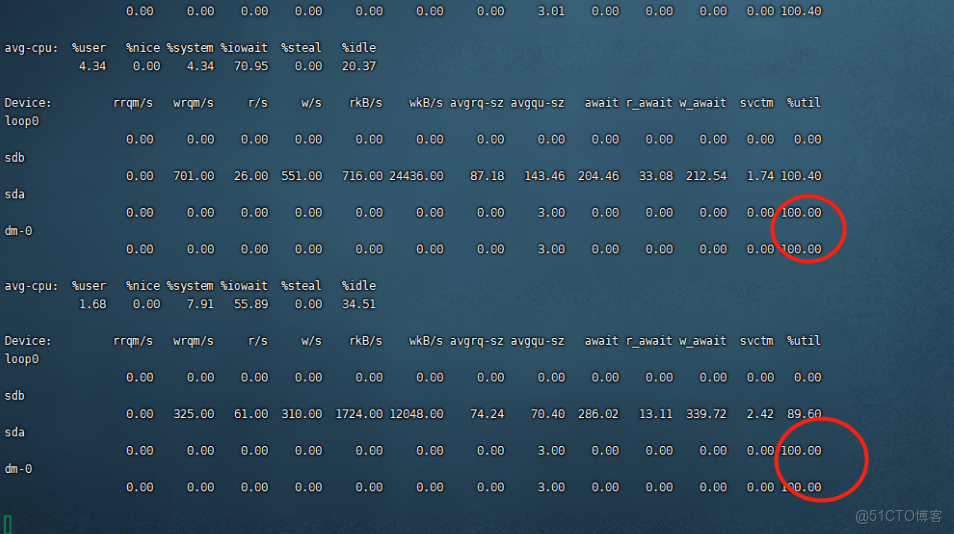Click avgqu-sz value 70.40
The image size is (954, 534).
[x=548, y=414]
